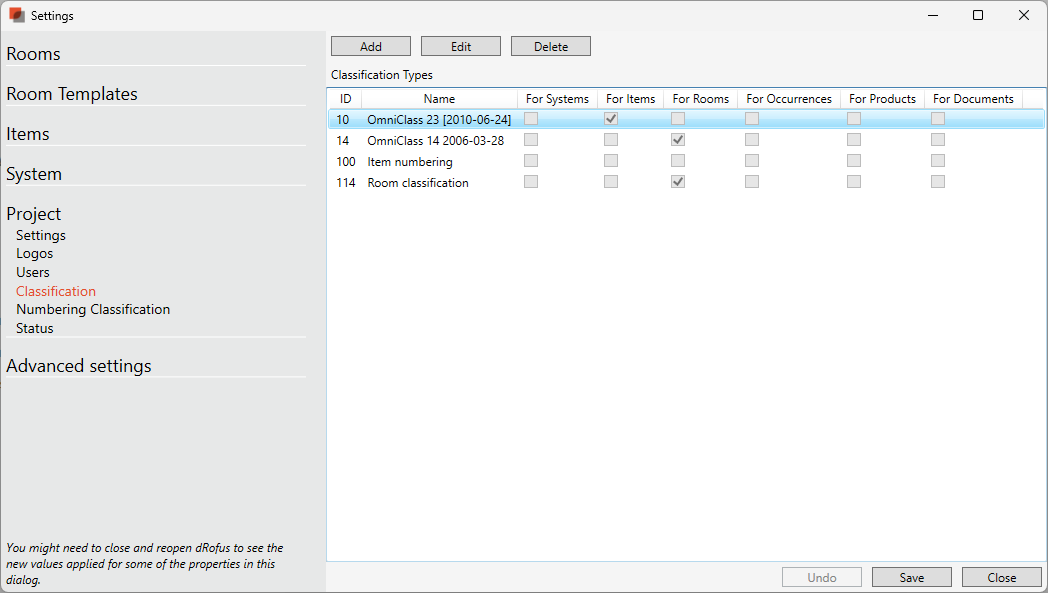Click the Add classification type button

tap(371, 47)
